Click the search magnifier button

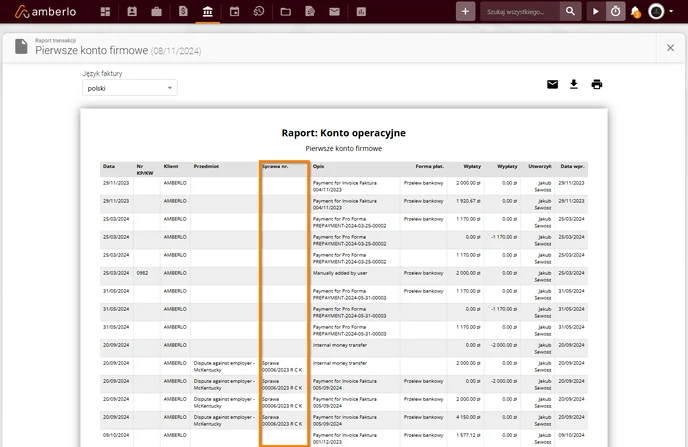coord(570,11)
